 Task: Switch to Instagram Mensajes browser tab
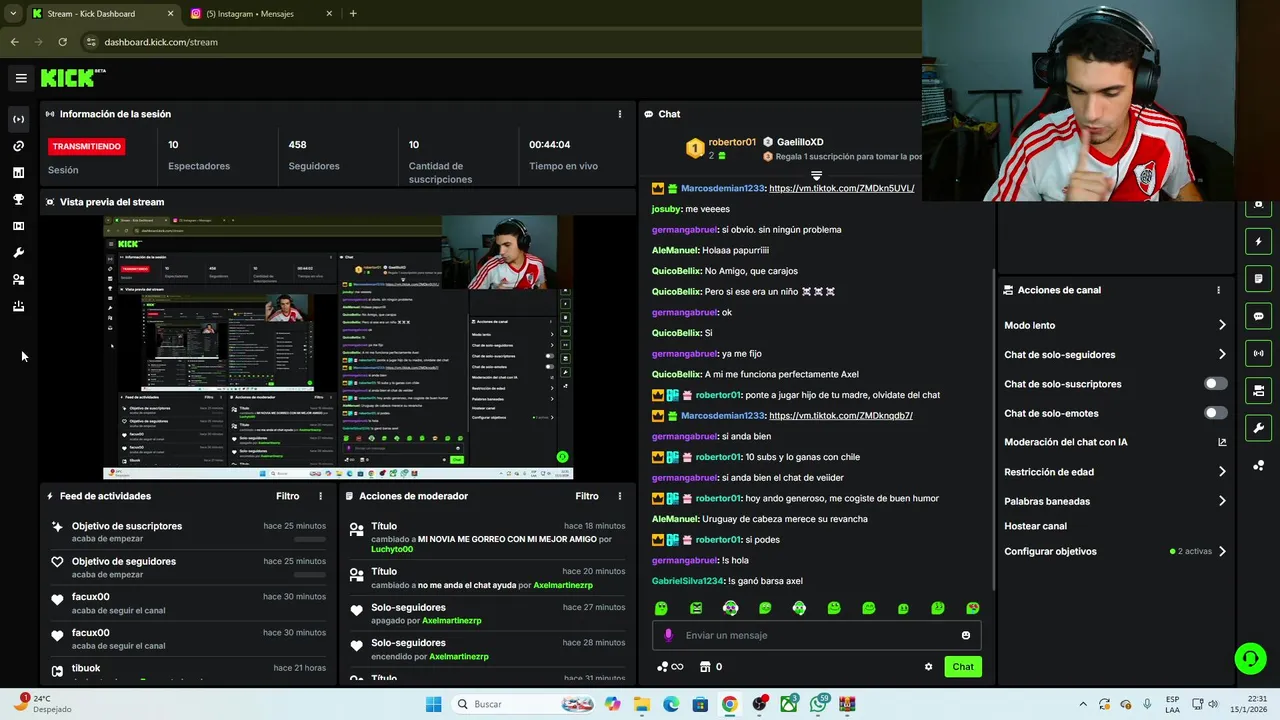tap(261, 14)
